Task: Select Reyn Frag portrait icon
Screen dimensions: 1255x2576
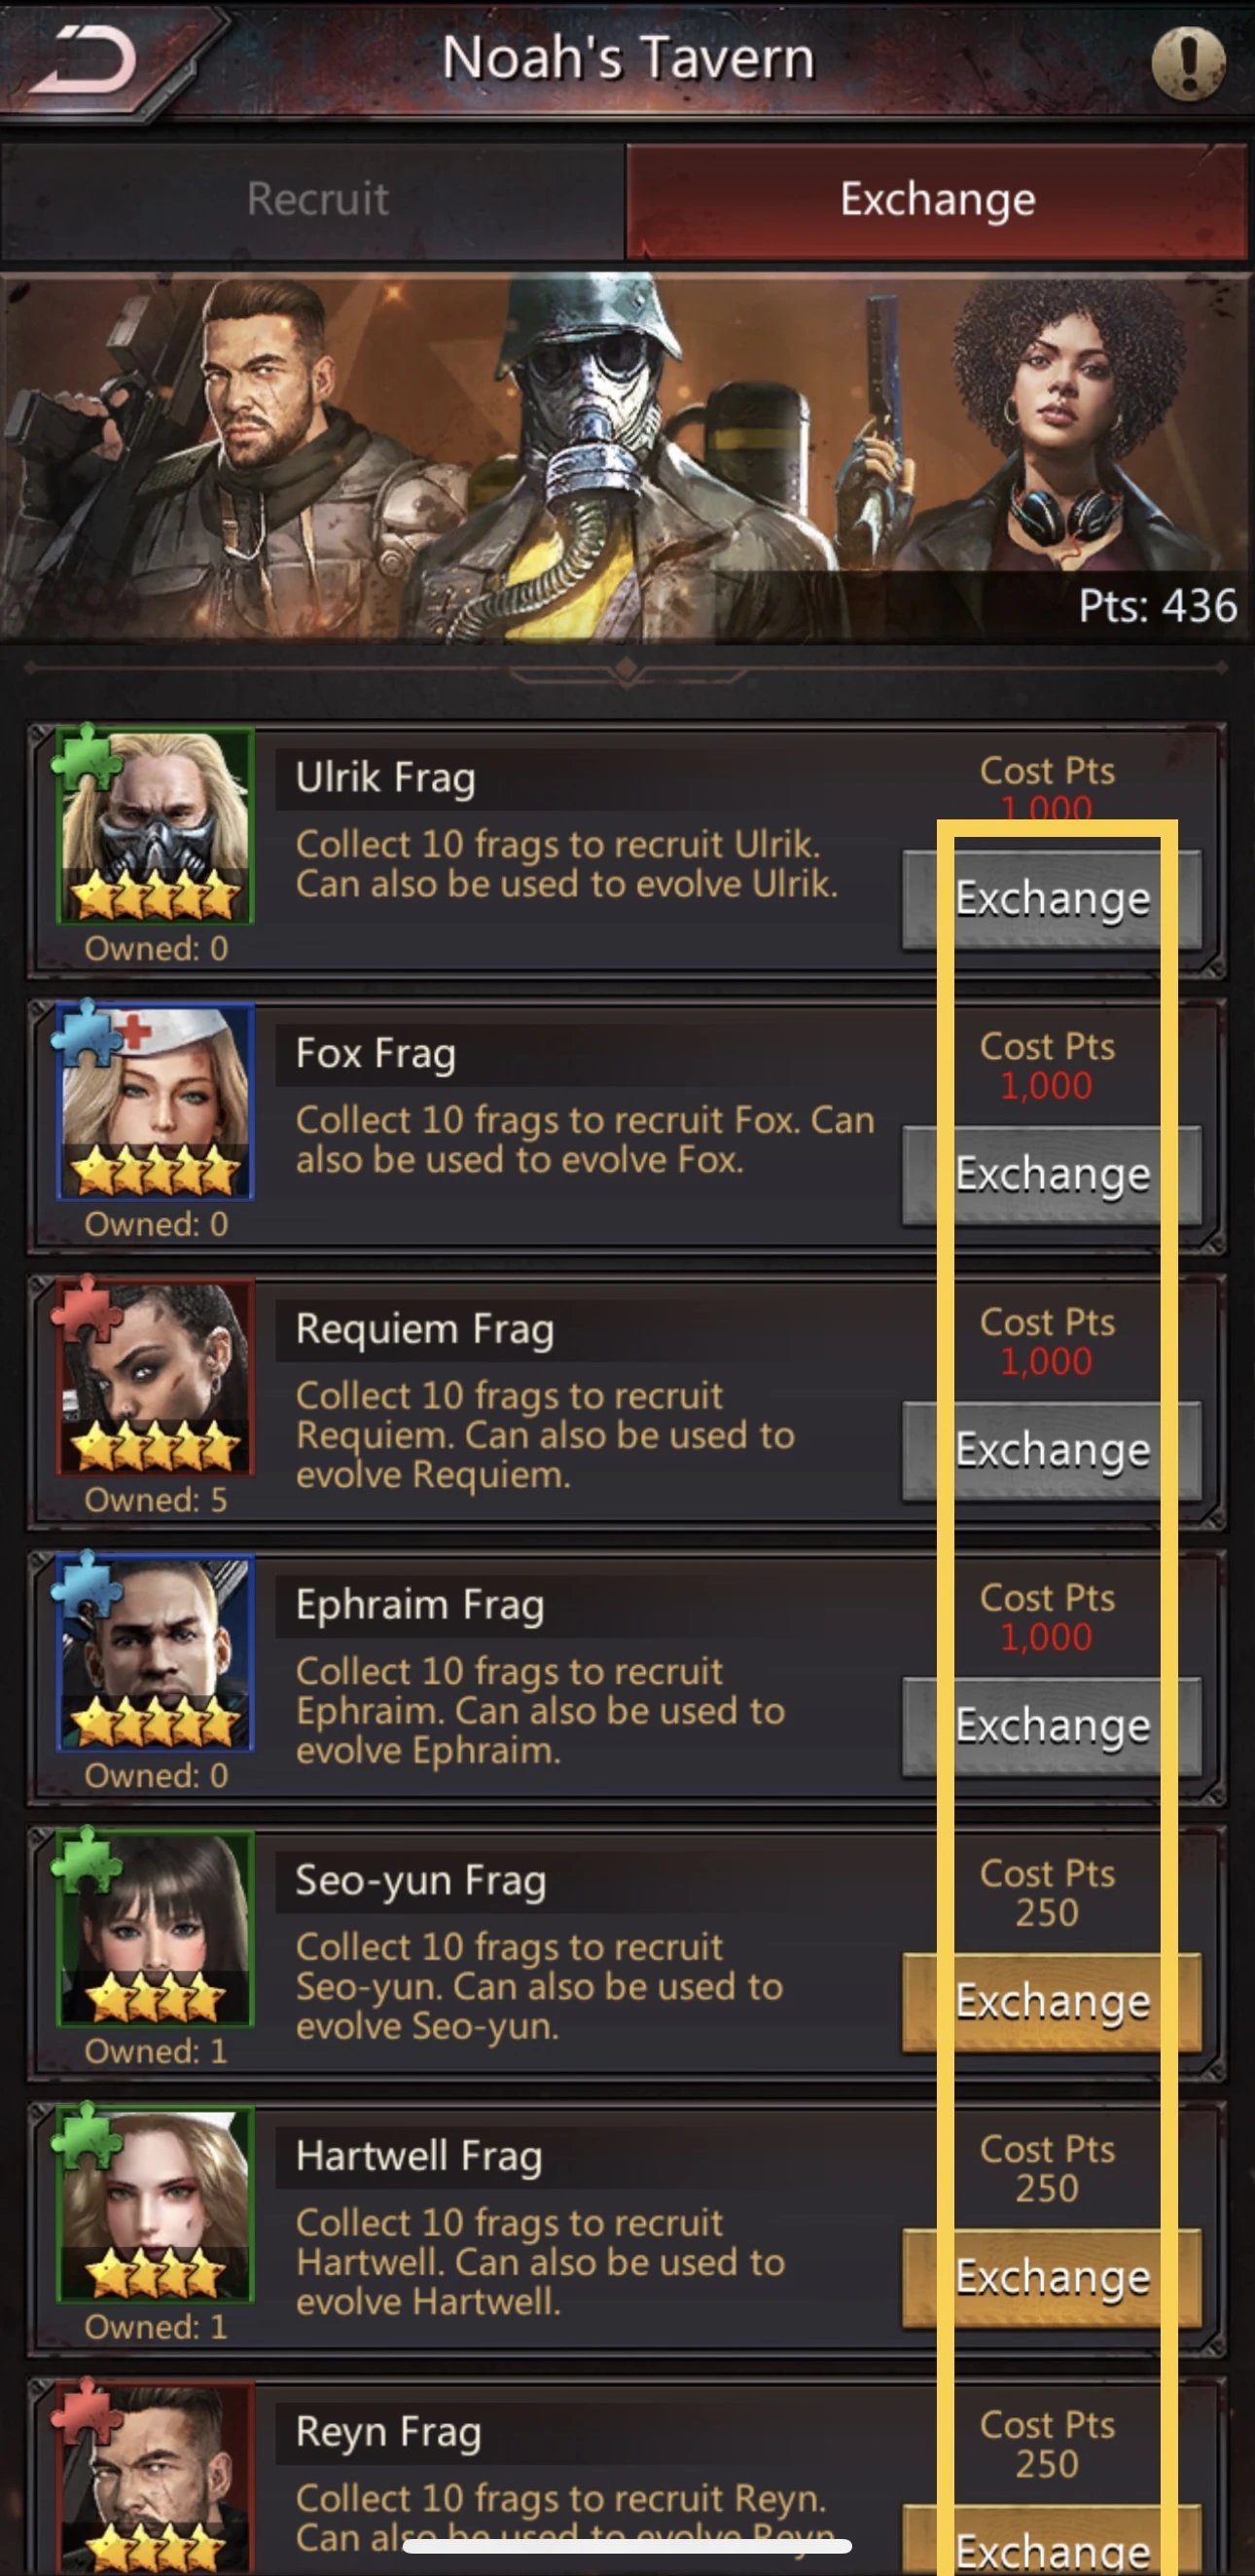Action: click(x=154, y=2474)
